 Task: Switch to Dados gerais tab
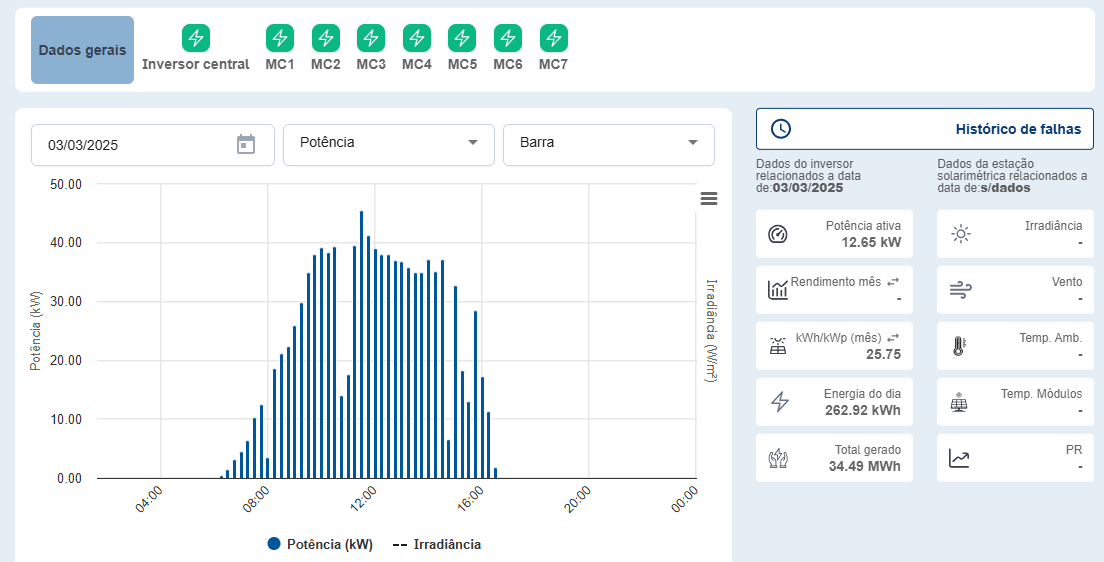tap(82, 50)
